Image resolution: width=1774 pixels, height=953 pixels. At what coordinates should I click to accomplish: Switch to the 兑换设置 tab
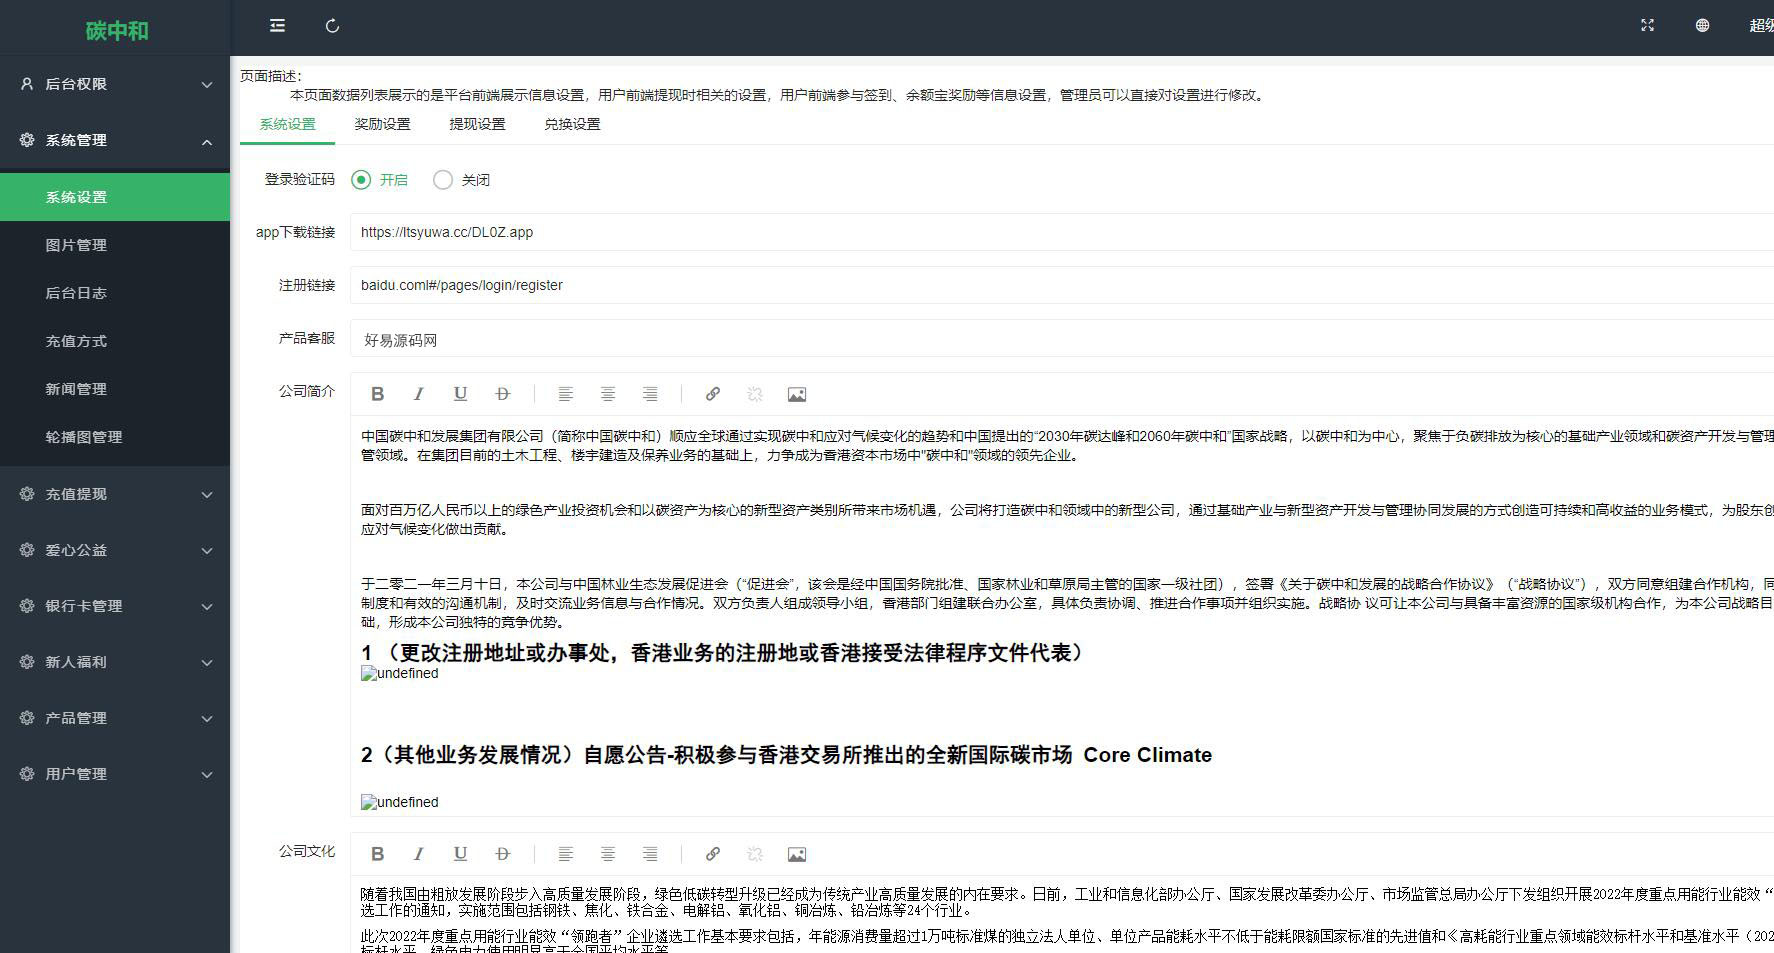click(572, 124)
